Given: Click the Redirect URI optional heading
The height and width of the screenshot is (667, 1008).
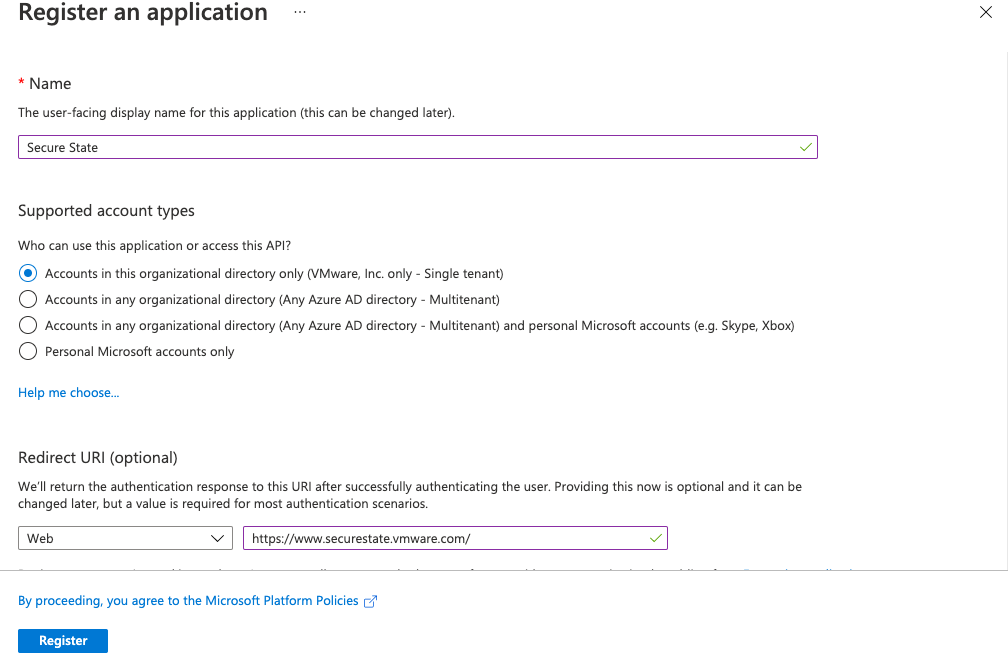Looking at the screenshot, I should 98,456.
